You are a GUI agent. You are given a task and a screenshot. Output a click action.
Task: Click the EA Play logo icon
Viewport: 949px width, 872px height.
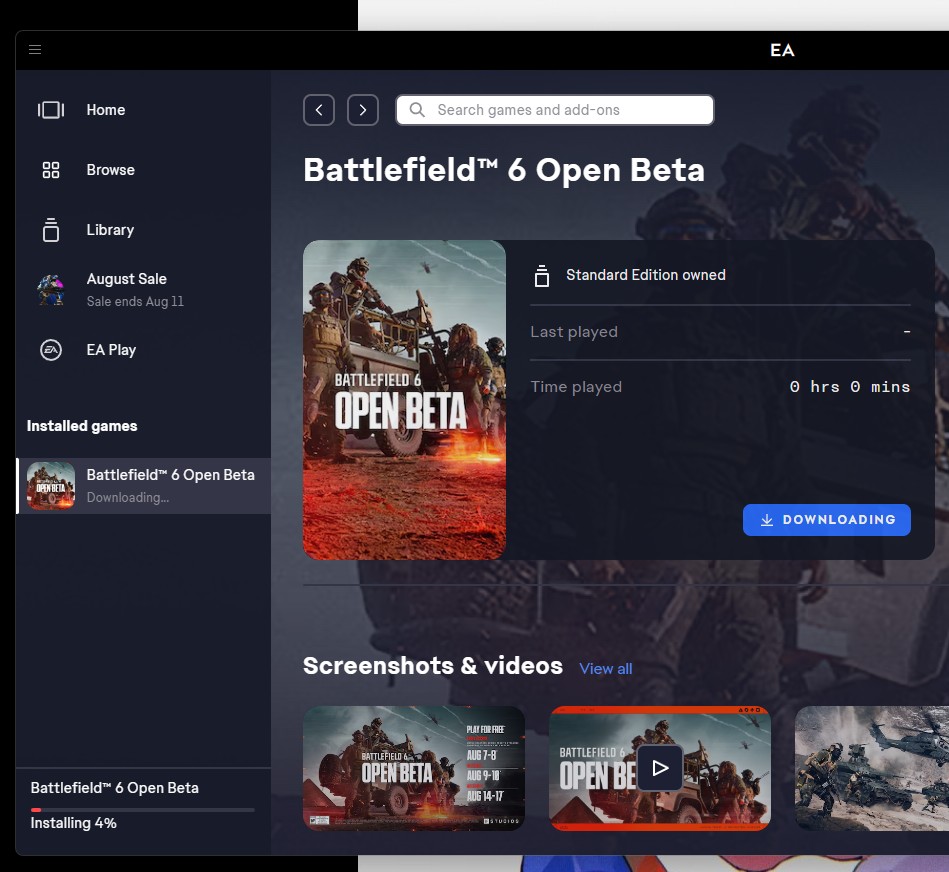pos(51,350)
